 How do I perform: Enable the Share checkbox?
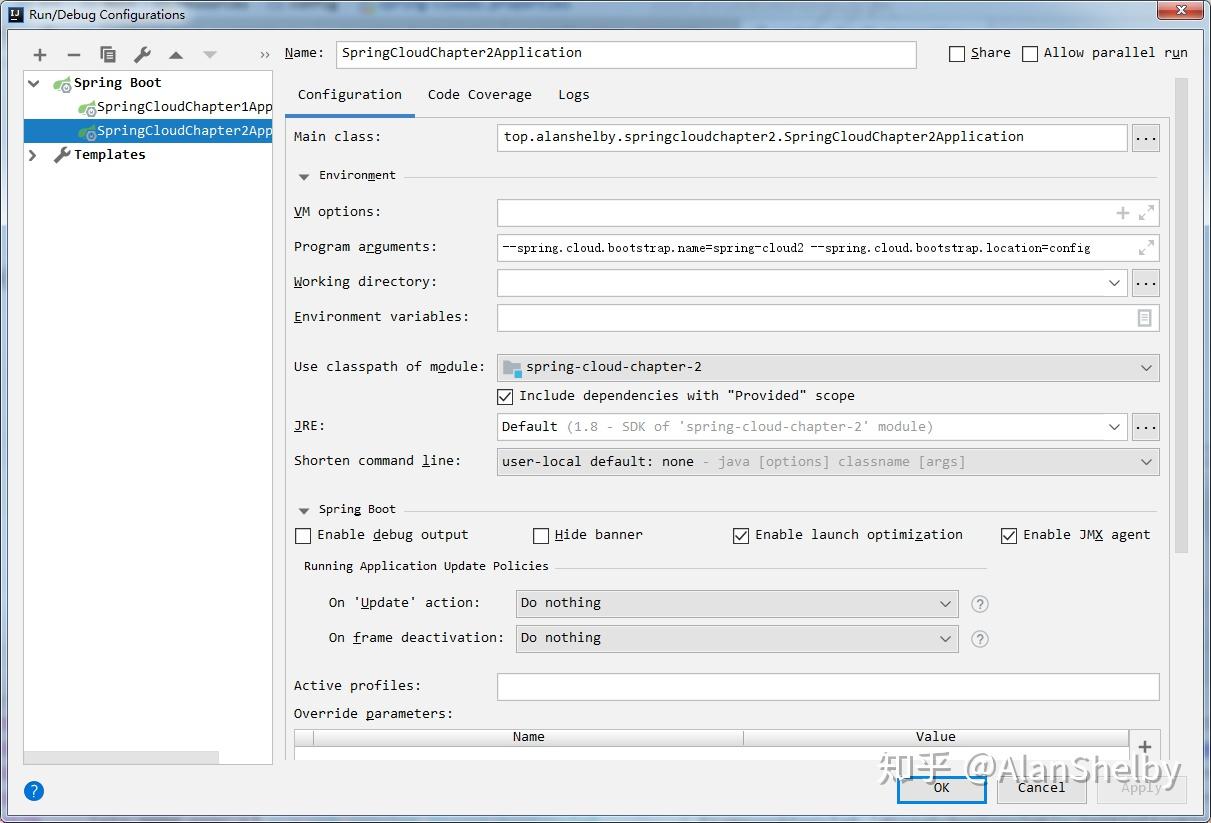coord(956,53)
